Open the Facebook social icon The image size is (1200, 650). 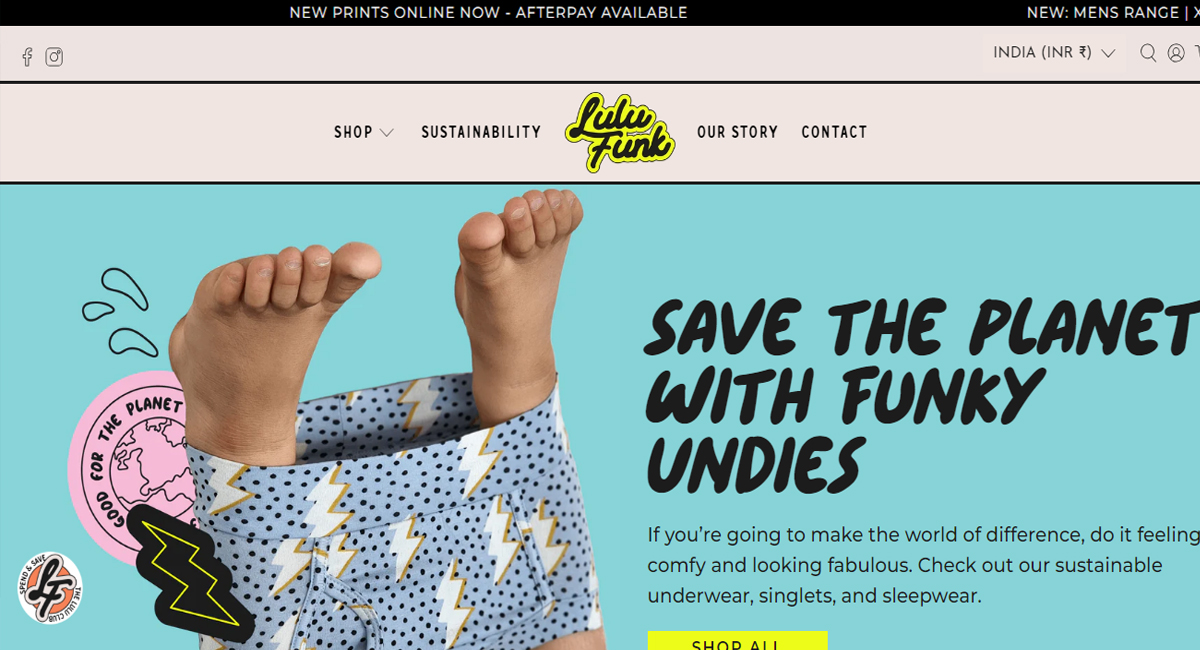pos(27,57)
